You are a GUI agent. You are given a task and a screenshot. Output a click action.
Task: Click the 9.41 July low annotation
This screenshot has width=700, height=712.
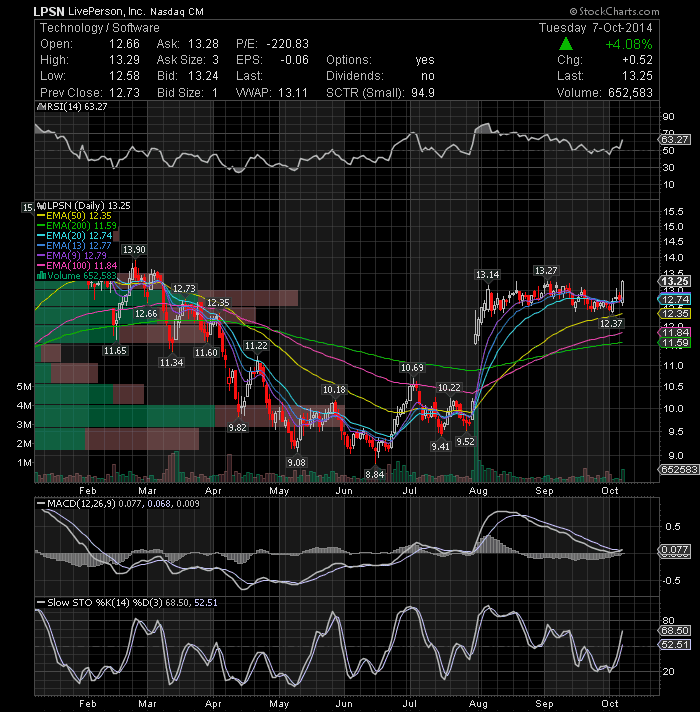click(x=440, y=446)
